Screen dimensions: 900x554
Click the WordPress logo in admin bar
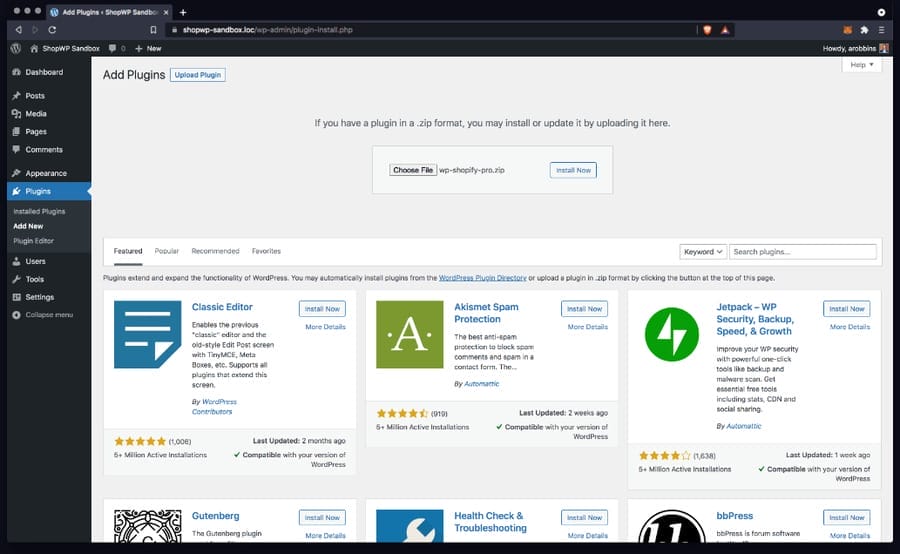16,48
